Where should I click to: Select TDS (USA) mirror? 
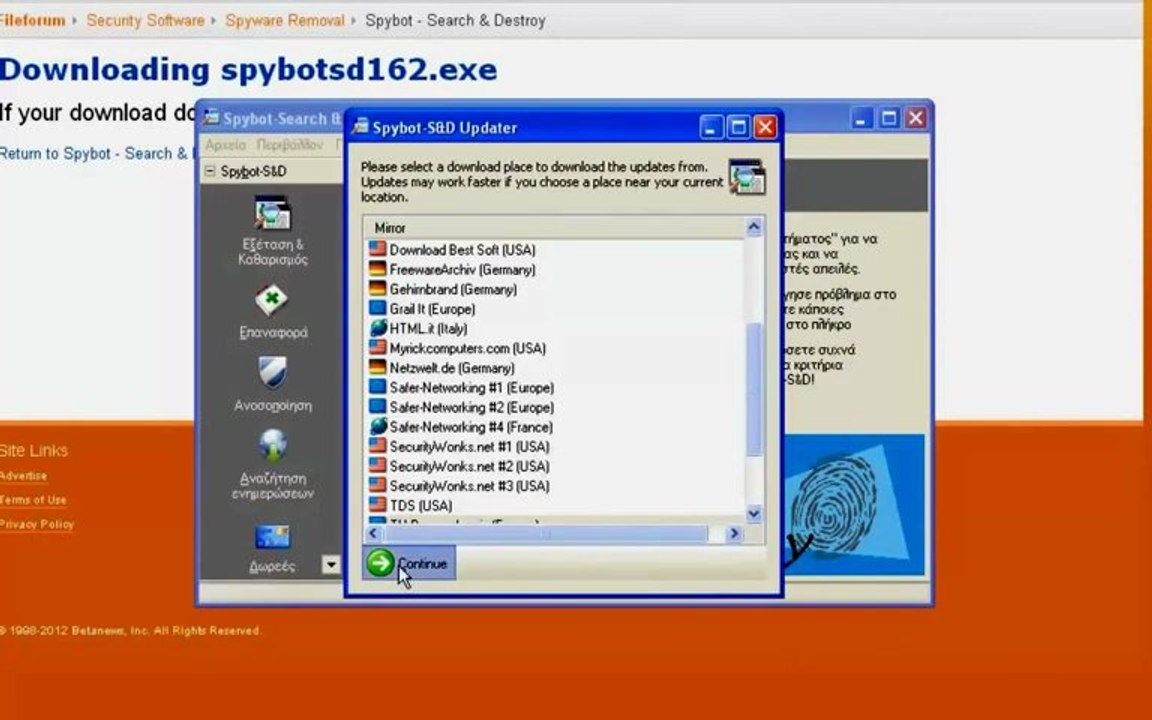420,505
